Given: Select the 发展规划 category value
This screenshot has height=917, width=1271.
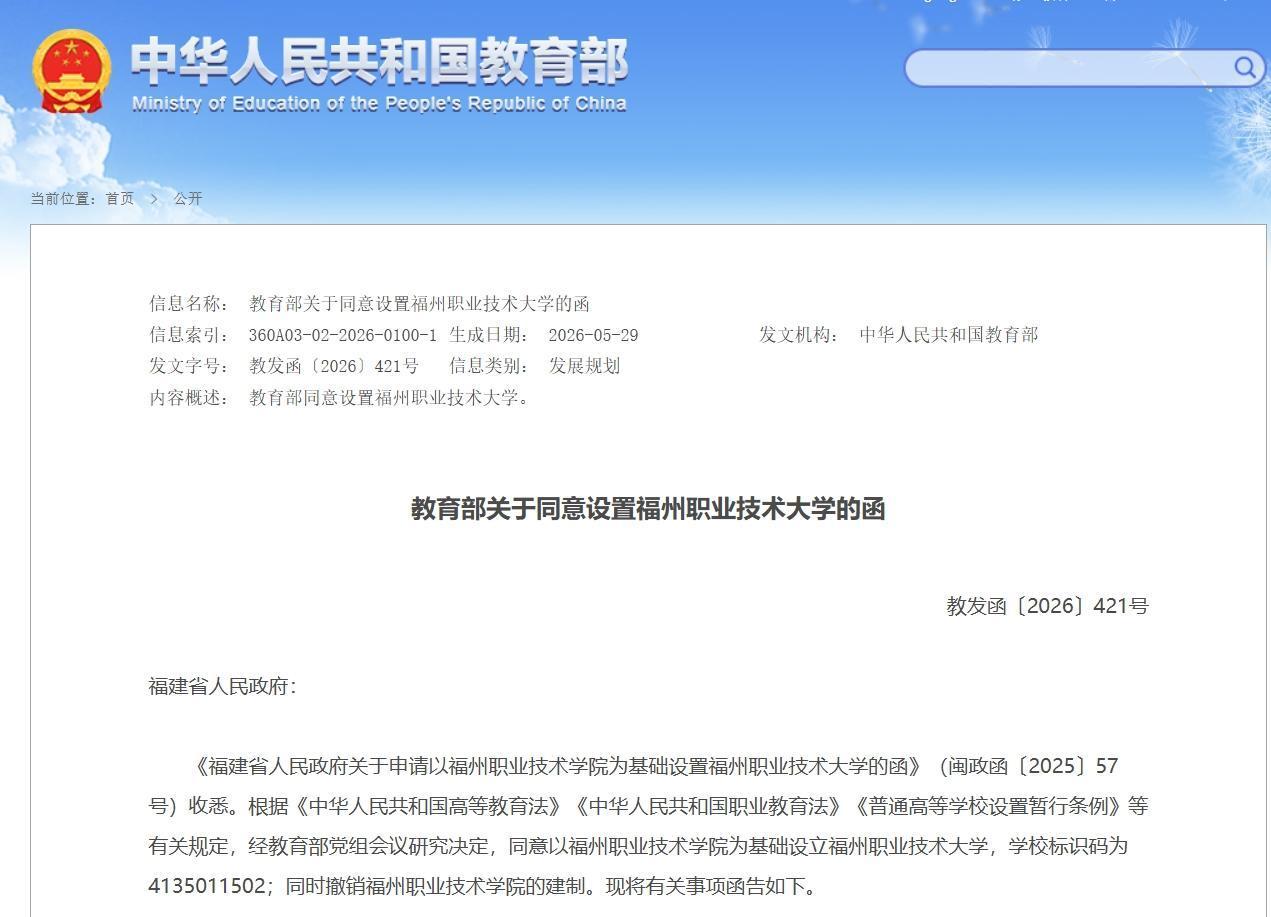Looking at the screenshot, I should 584,366.
